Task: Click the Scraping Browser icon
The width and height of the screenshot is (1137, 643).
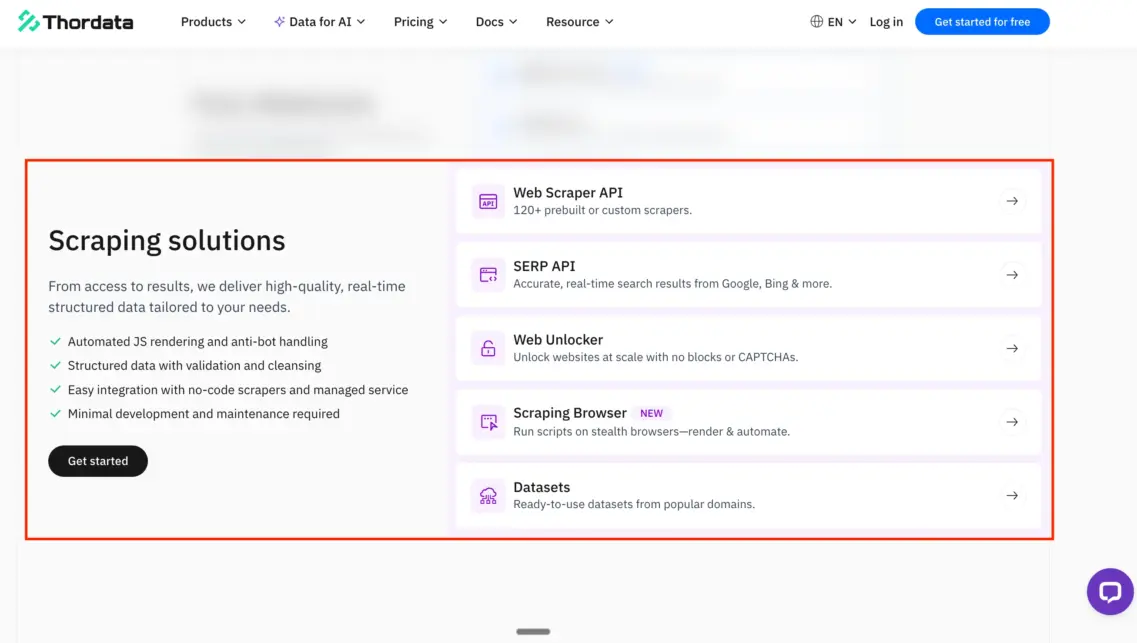Action: (488, 422)
